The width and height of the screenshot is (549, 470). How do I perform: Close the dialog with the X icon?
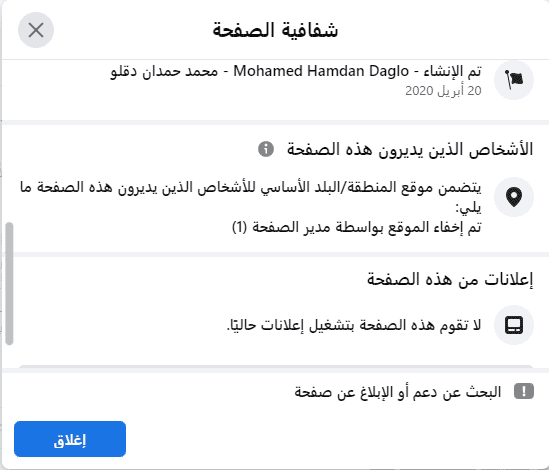[36, 30]
